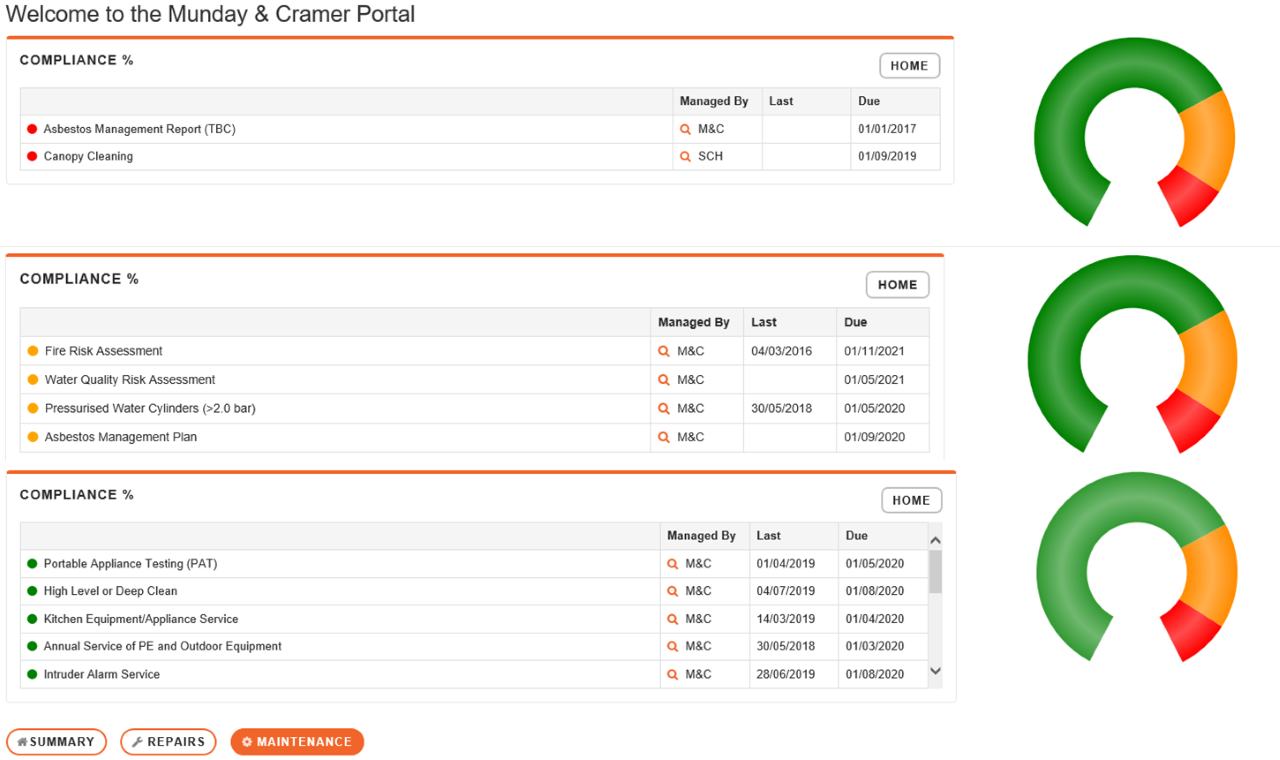The image size is (1280, 760).
Task: Click red segment of the bottom donut chart
Action: [1192, 630]
